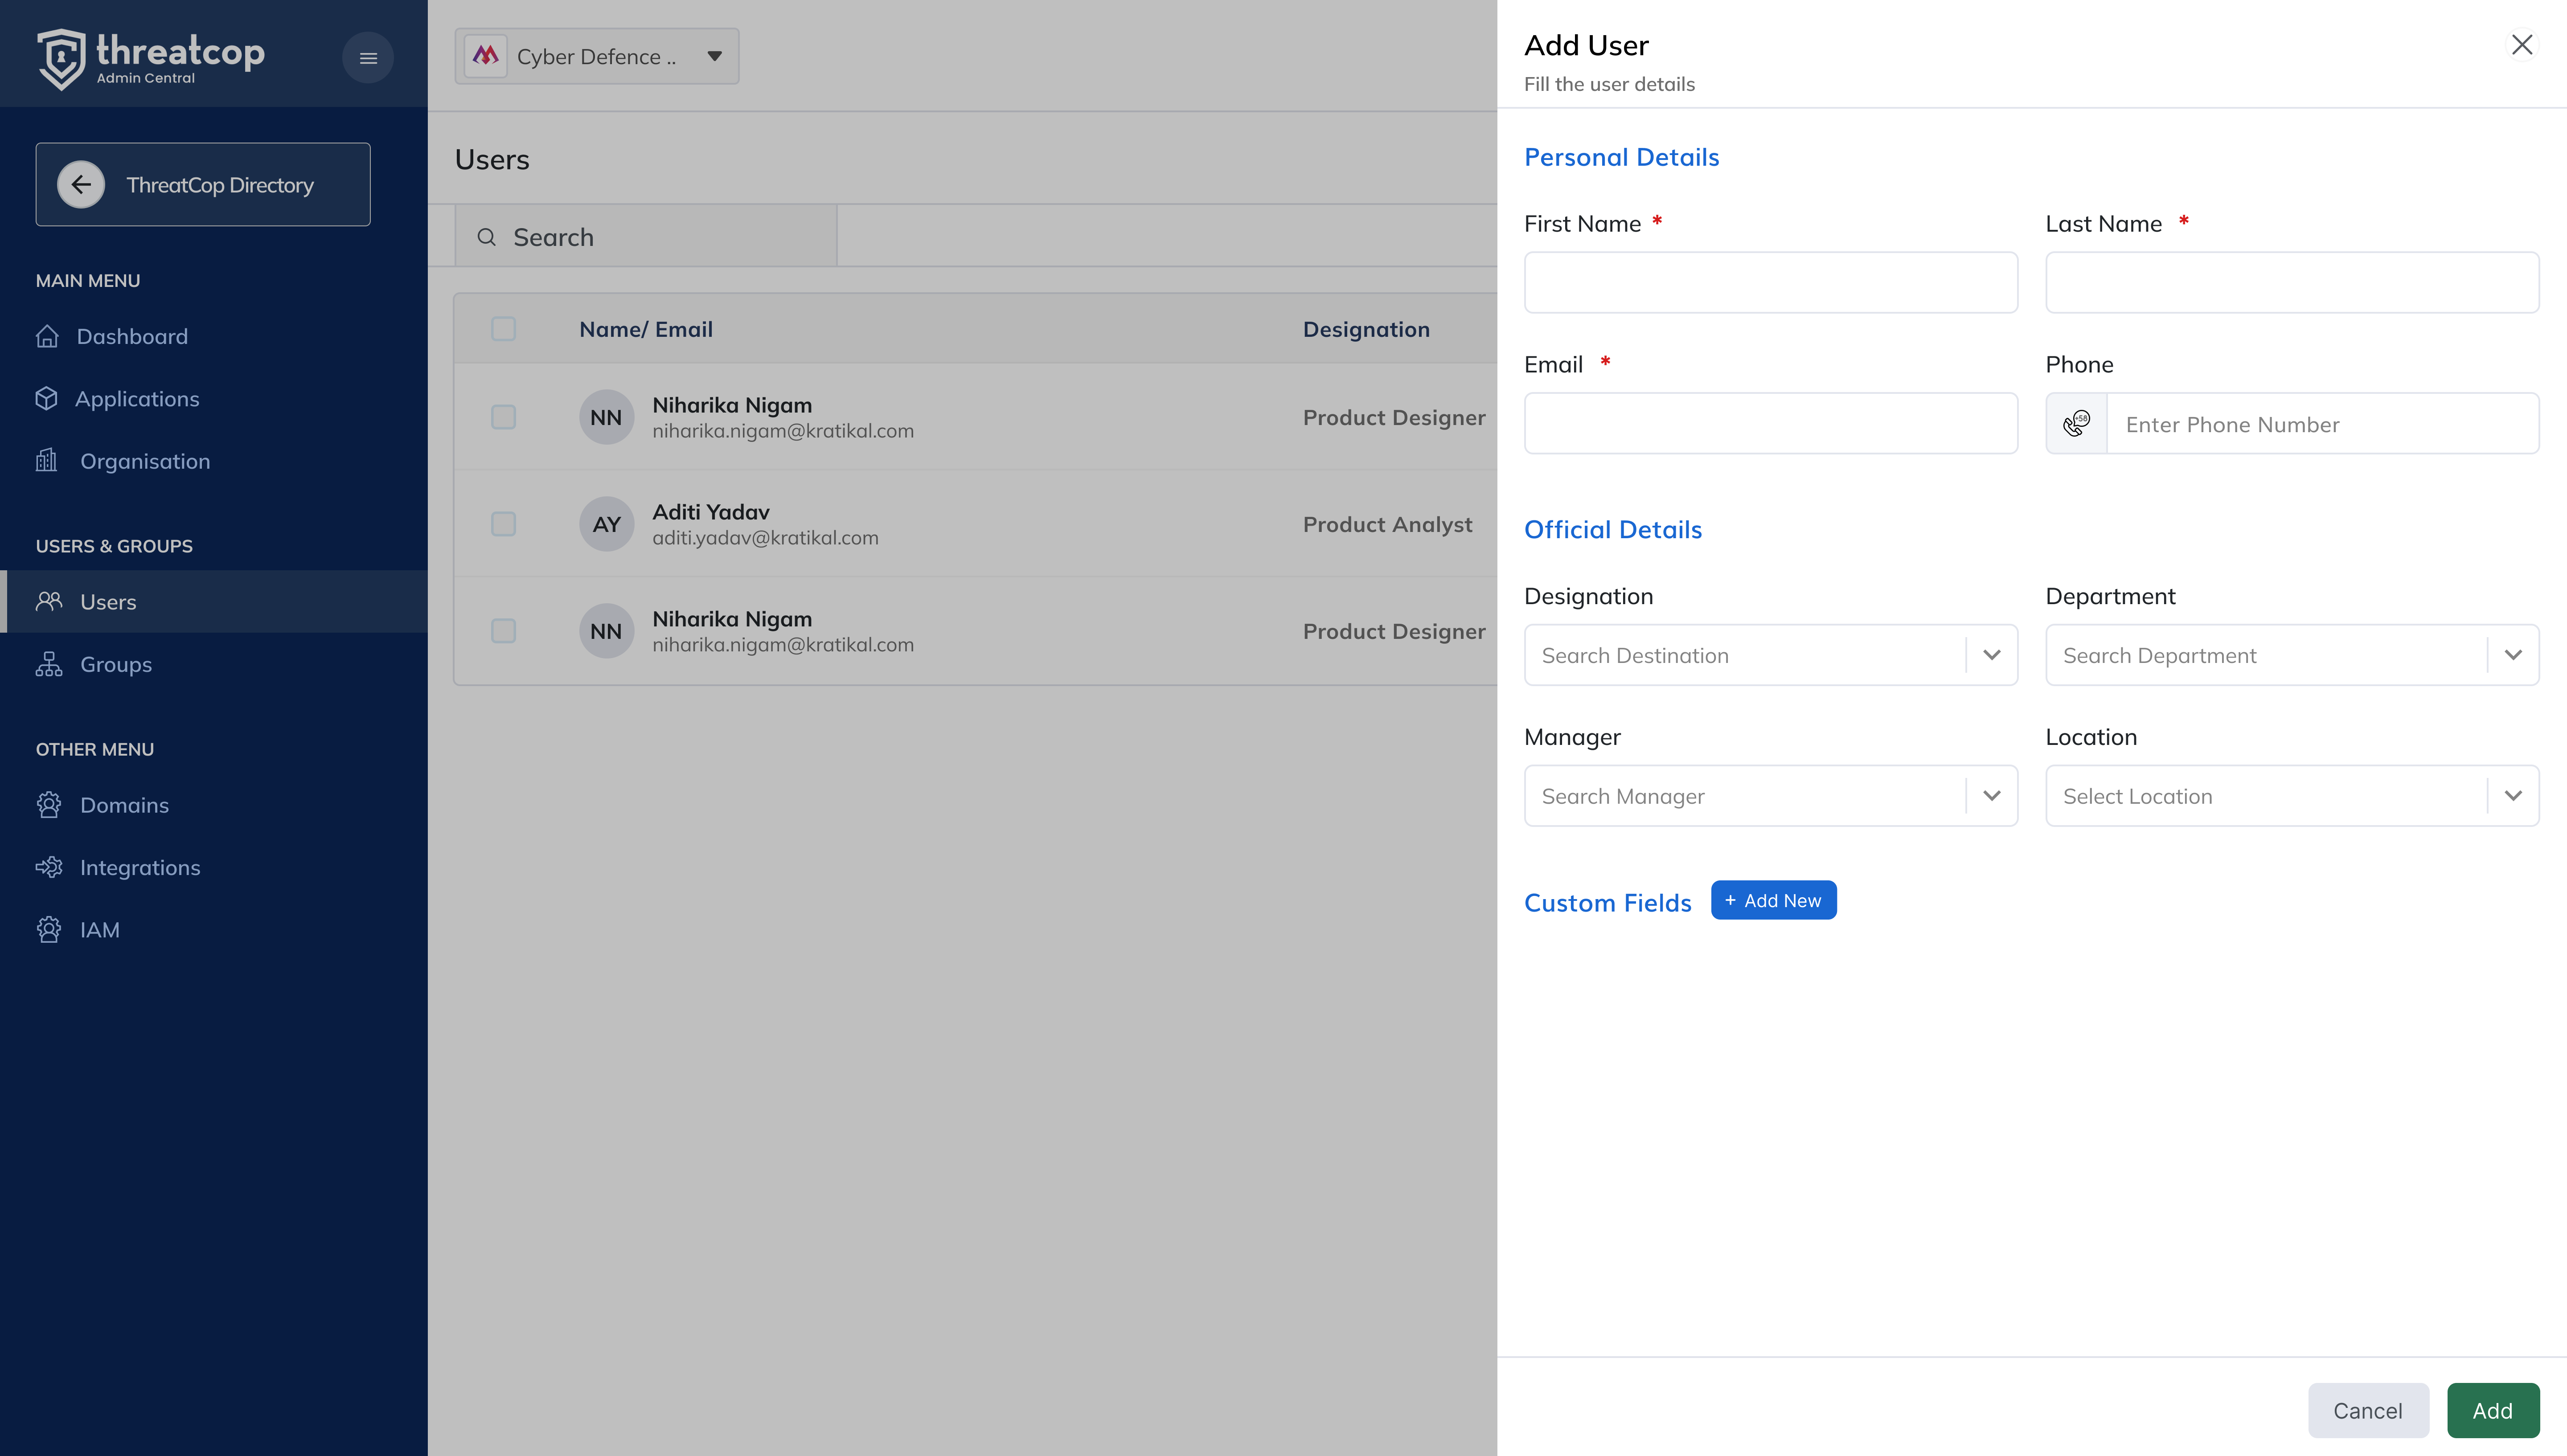Click the NN avatar in the last row

(x=606, y=631)
